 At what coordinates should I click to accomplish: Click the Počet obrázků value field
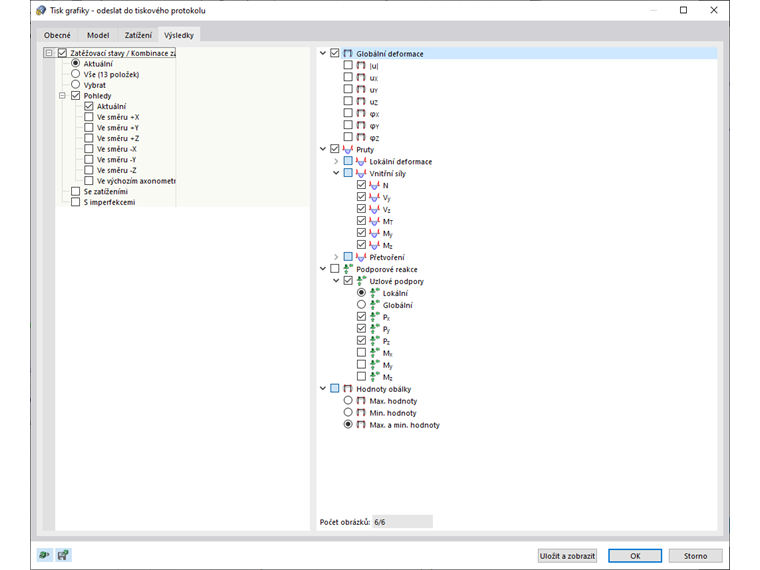402,522
